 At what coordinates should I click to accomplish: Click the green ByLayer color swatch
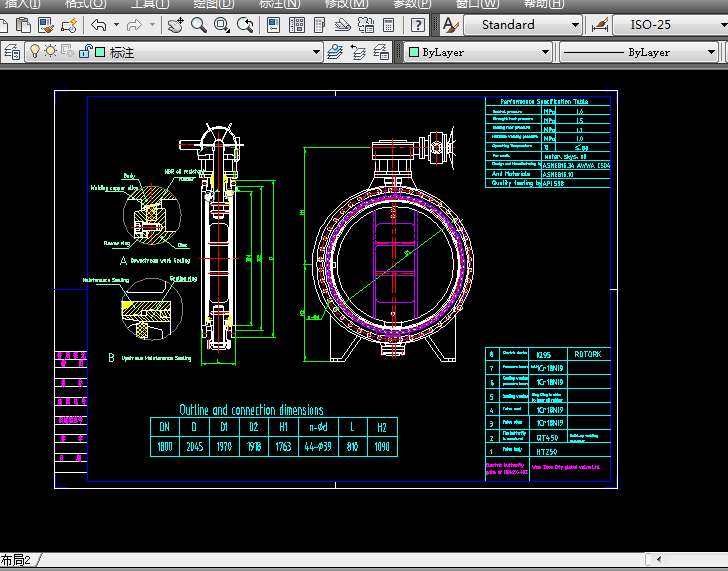click(413, 52)
